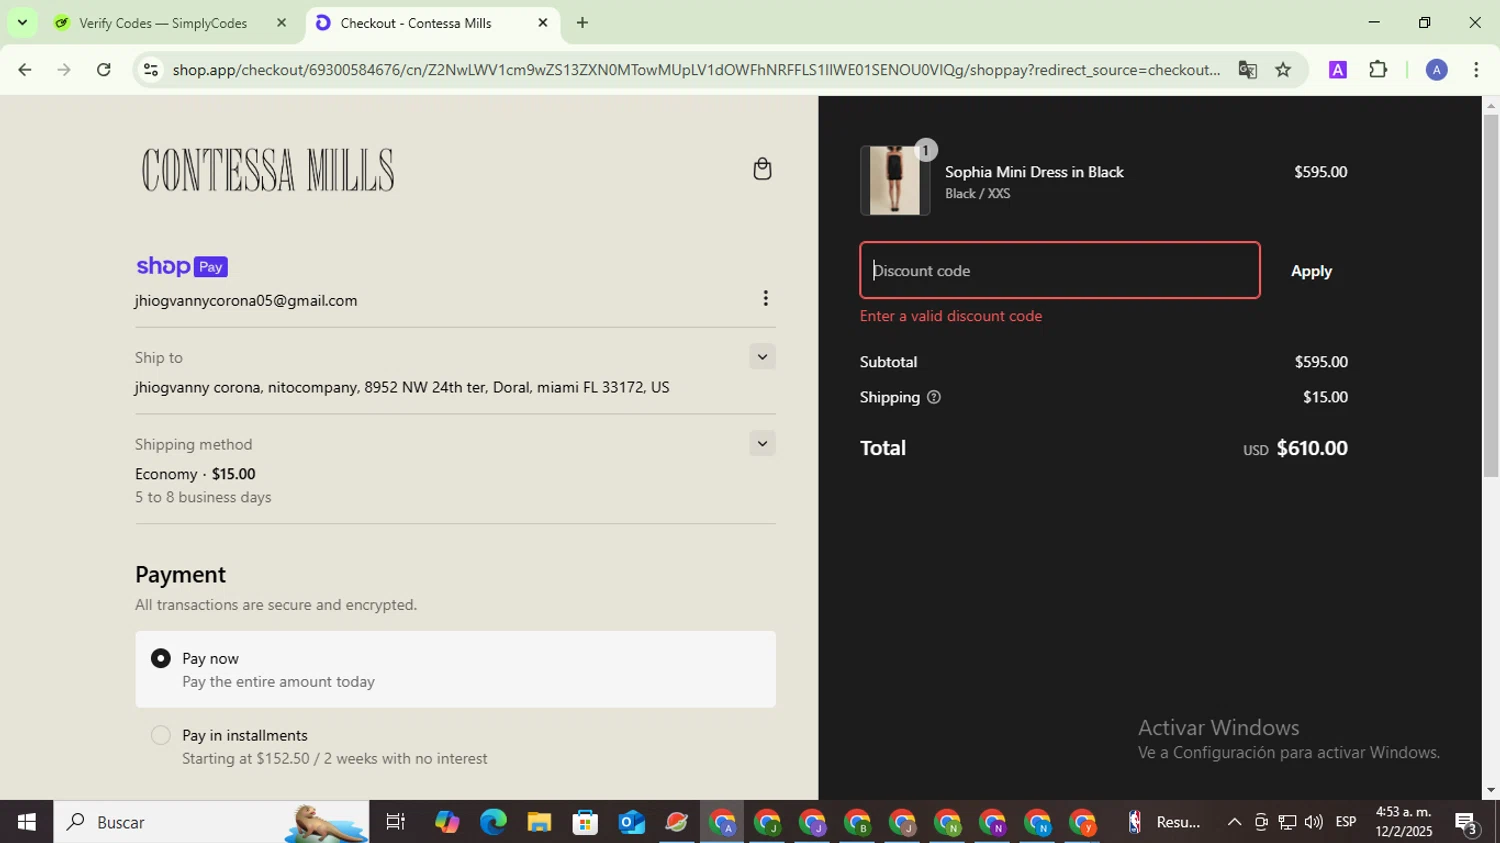Click the Subtotal $595.00 value
Image resolution: width=1500 pixels, height=843 pixels.
coord(1320,362)
